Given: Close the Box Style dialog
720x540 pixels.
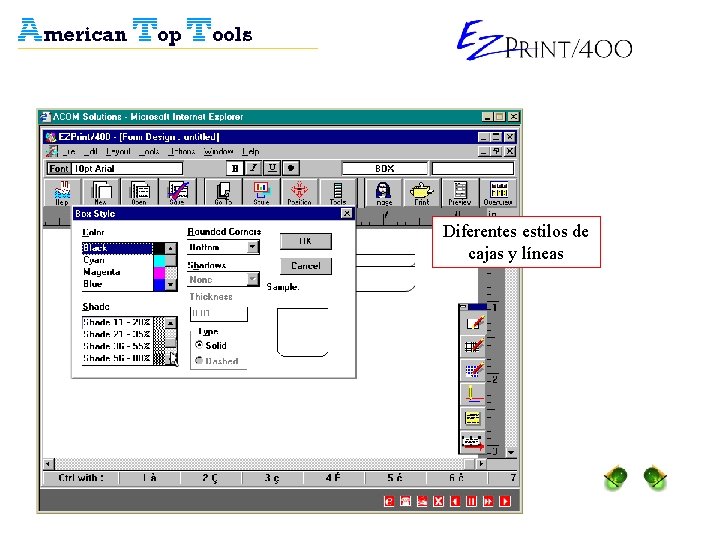Looking at the screenshot, I should coord(347,214).
